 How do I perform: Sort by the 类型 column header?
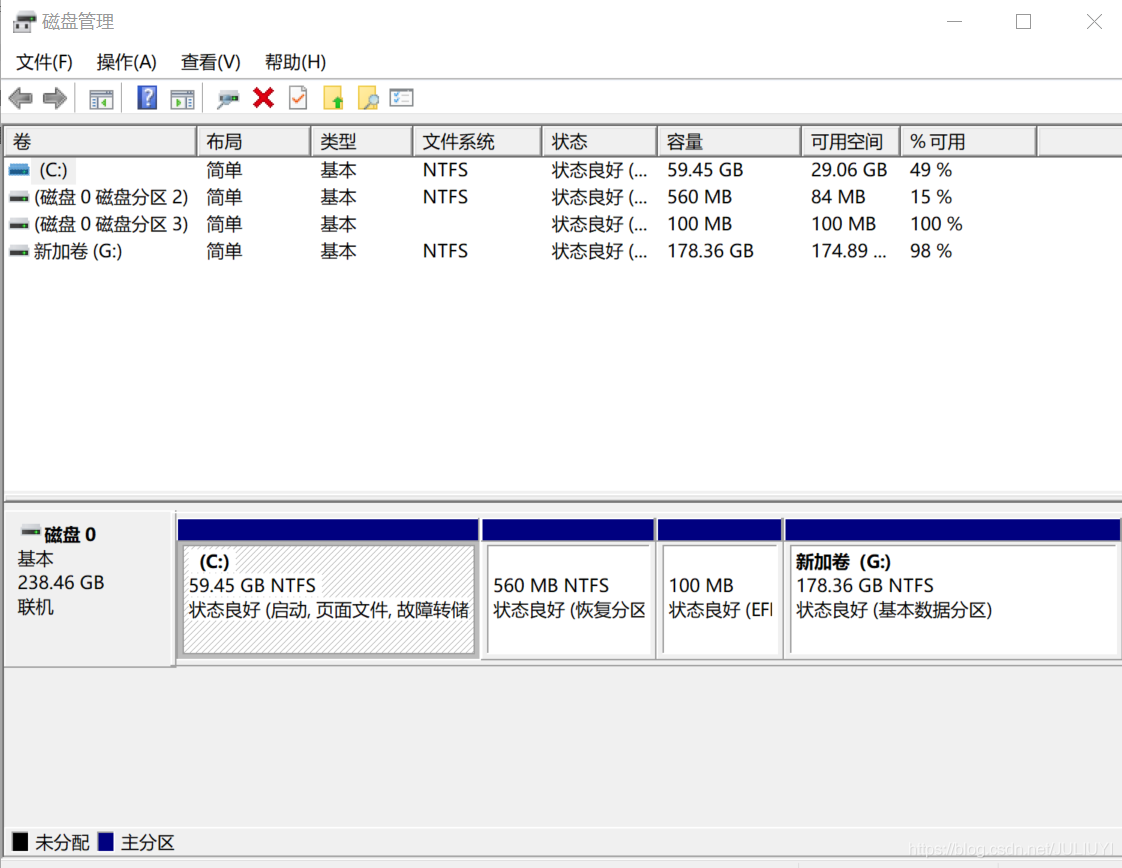click(362, 142)
